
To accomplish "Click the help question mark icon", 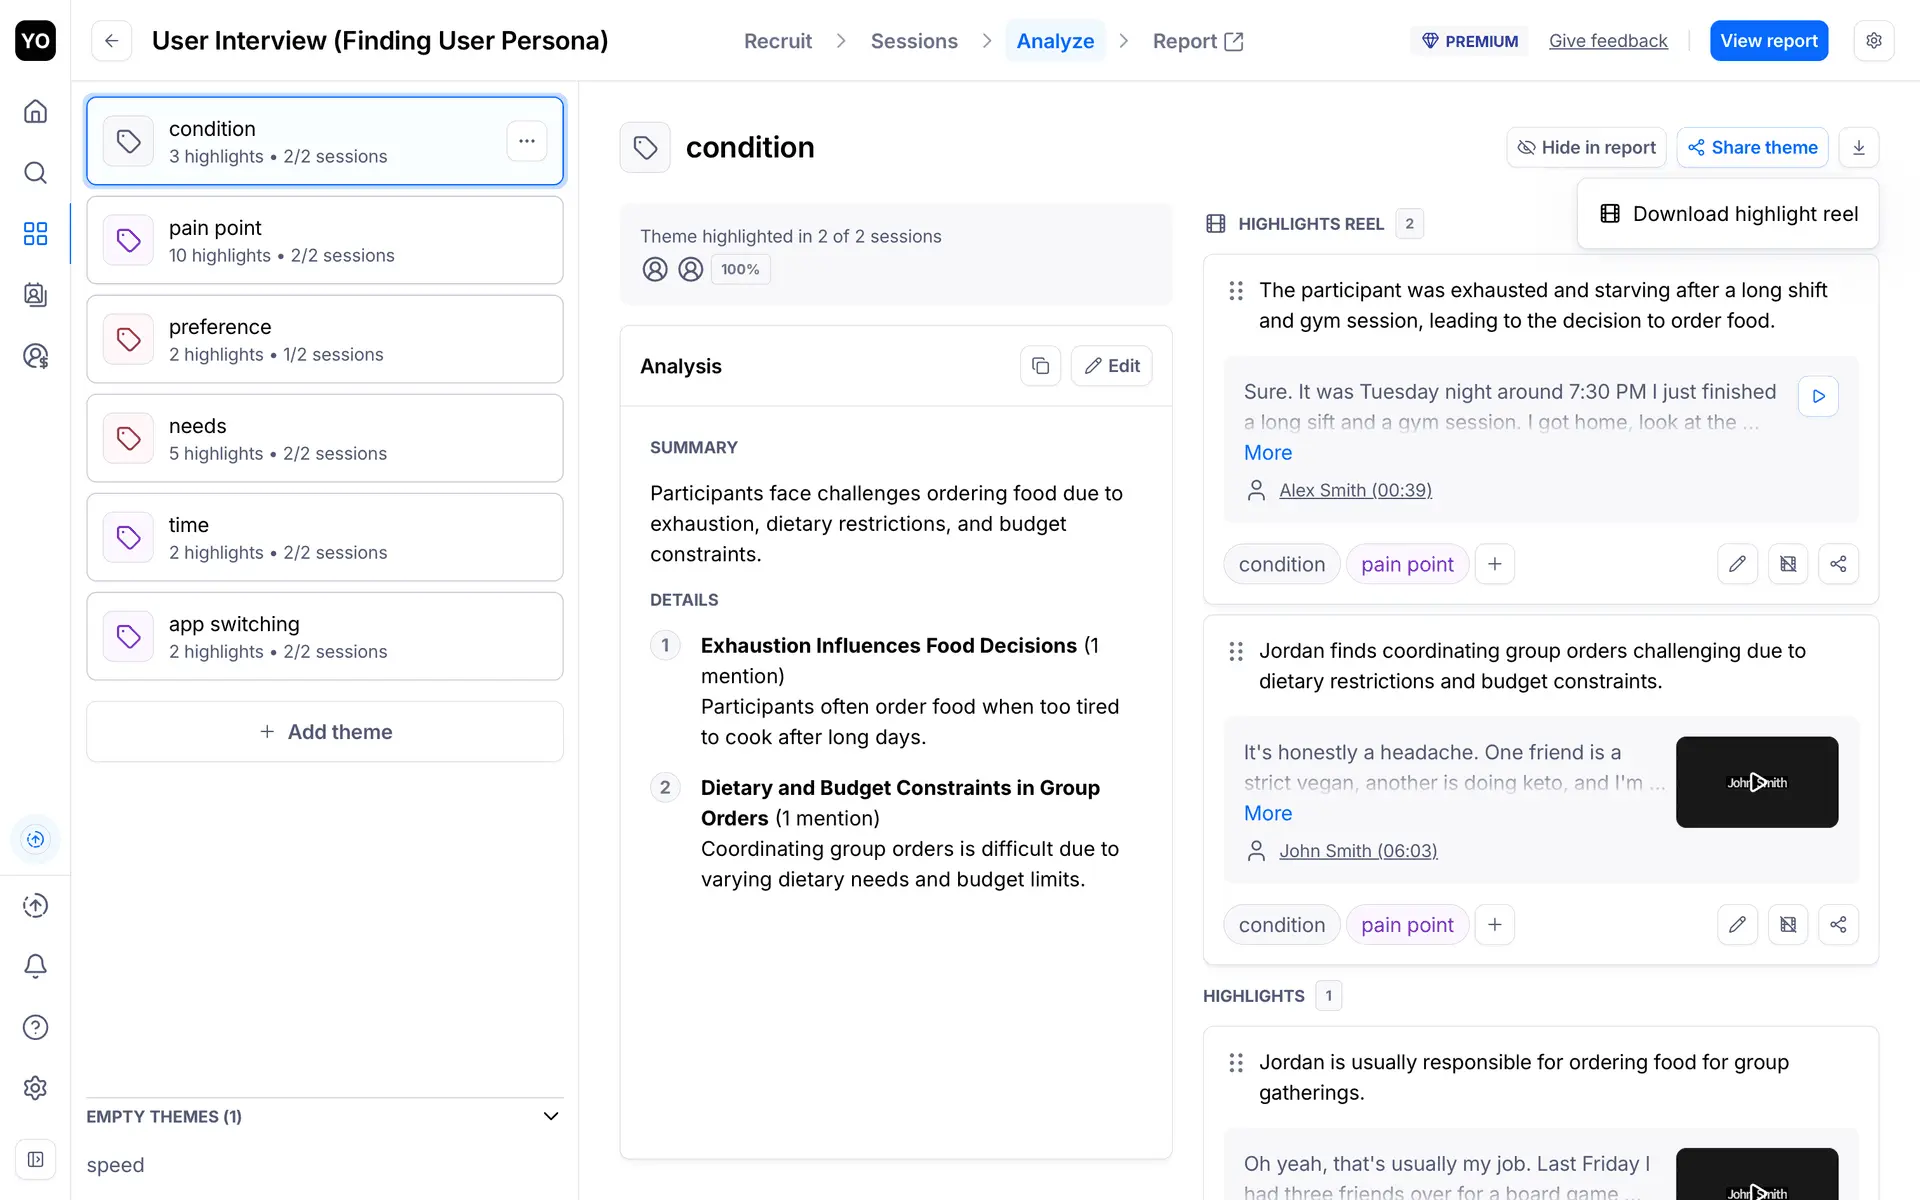I will coord(35,1027).
